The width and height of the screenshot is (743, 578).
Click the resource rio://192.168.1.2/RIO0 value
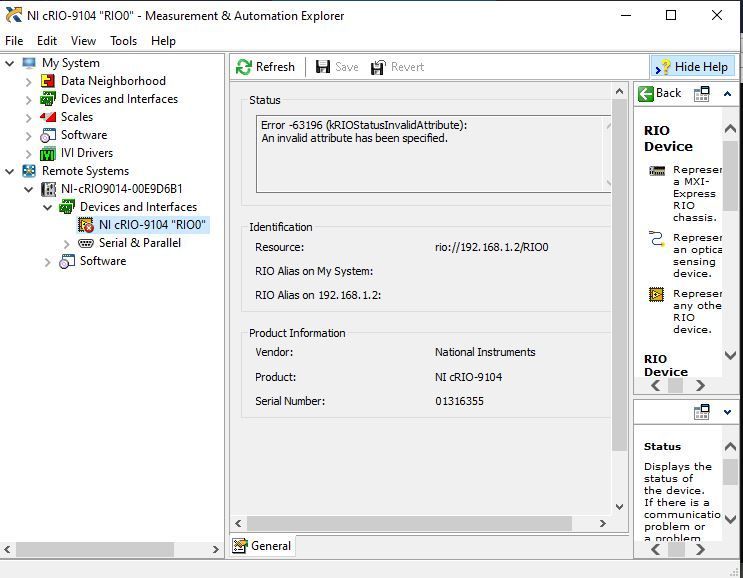pos(491,247)
